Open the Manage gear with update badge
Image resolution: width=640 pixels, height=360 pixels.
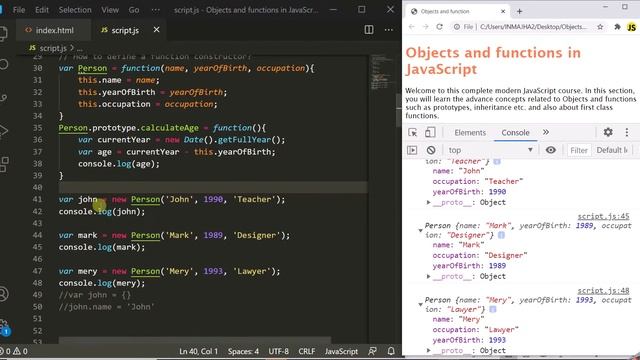(4, 327)
